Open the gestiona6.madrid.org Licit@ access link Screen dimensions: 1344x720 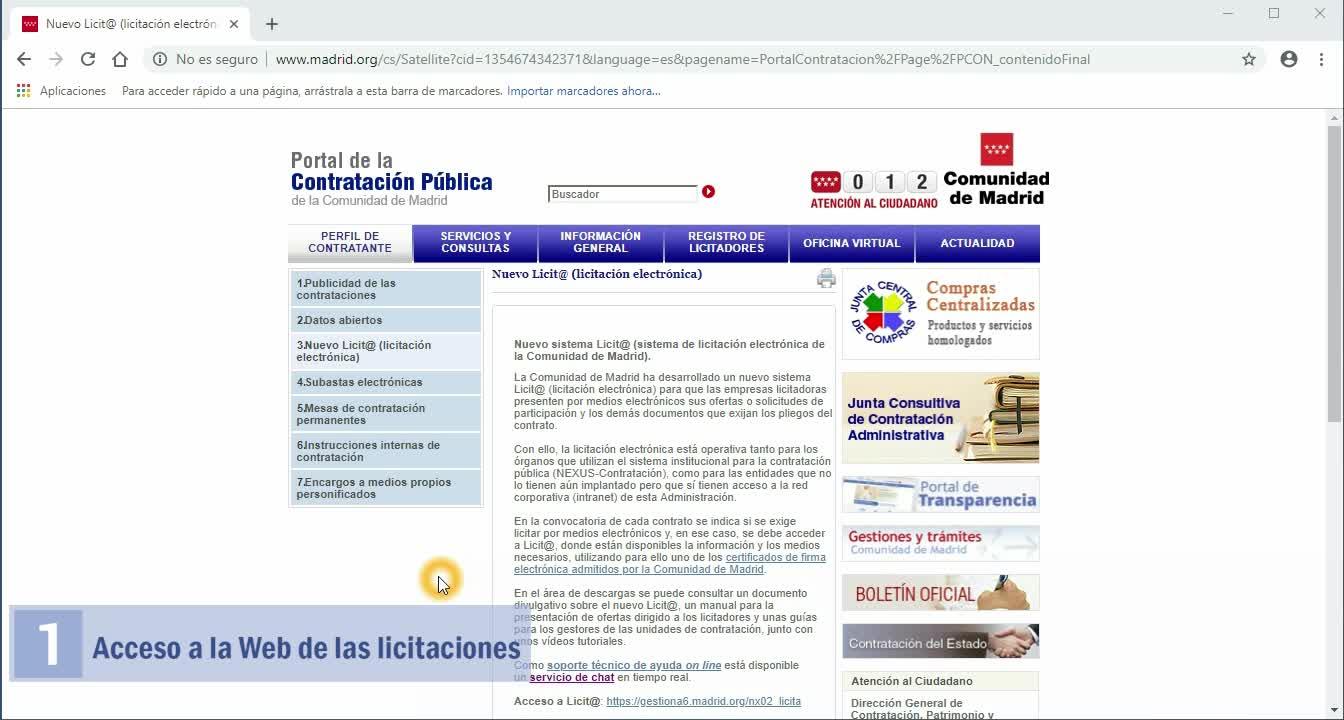[704, 701]
